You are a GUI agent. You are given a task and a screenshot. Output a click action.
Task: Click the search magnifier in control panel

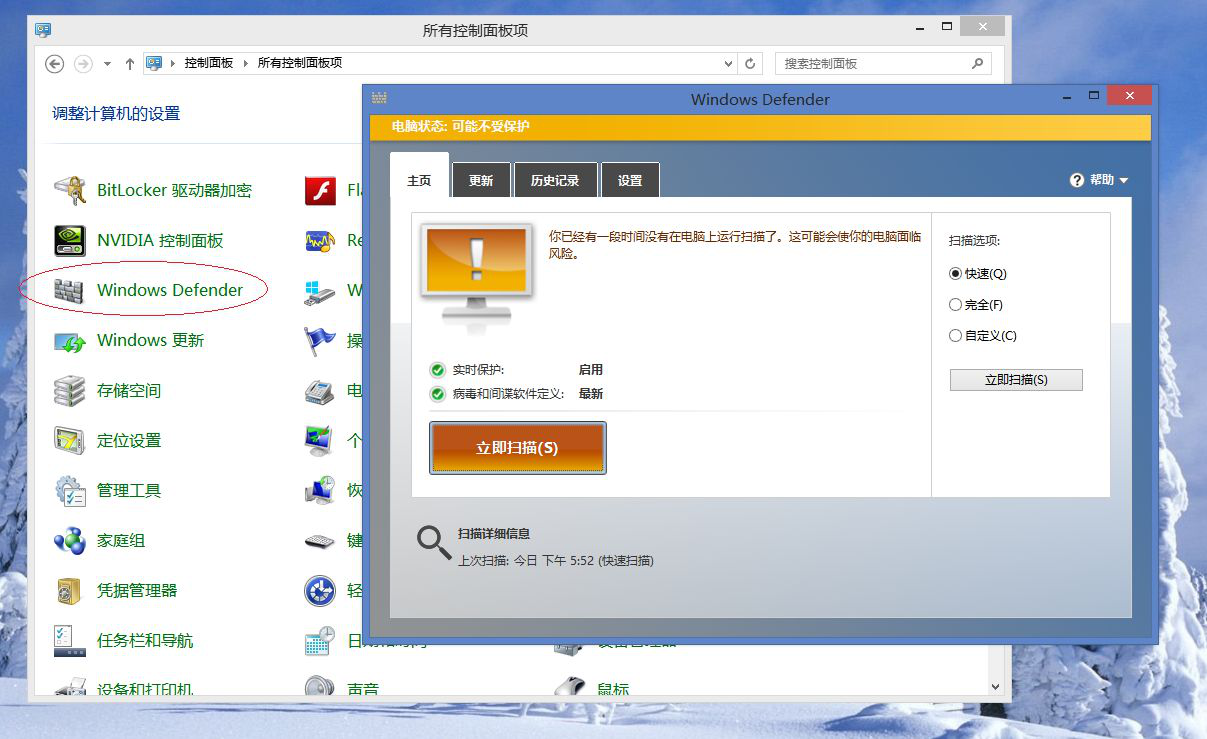pos(977,63)
